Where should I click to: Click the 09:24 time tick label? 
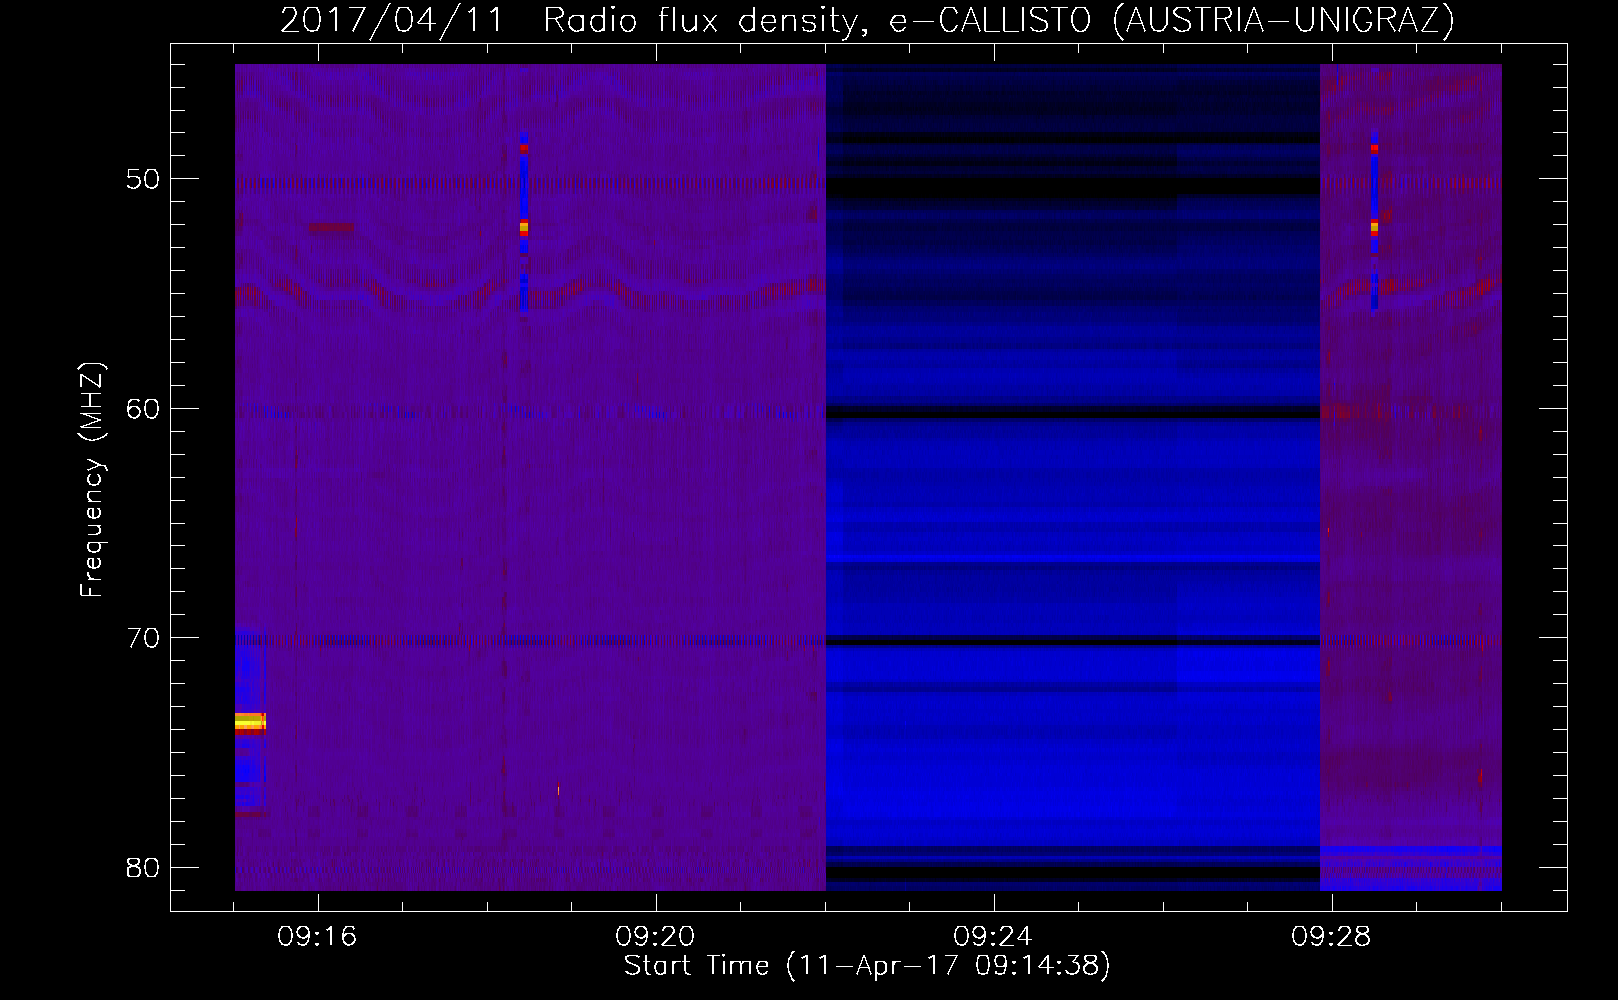994,936
